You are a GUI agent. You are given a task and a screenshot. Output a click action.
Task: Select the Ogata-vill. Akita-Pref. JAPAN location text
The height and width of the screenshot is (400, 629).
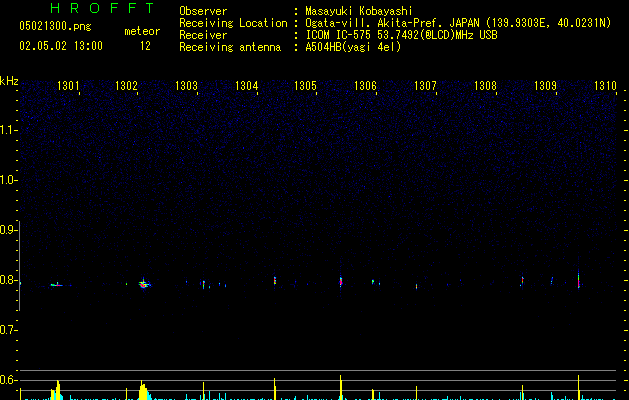click(458, 23)
